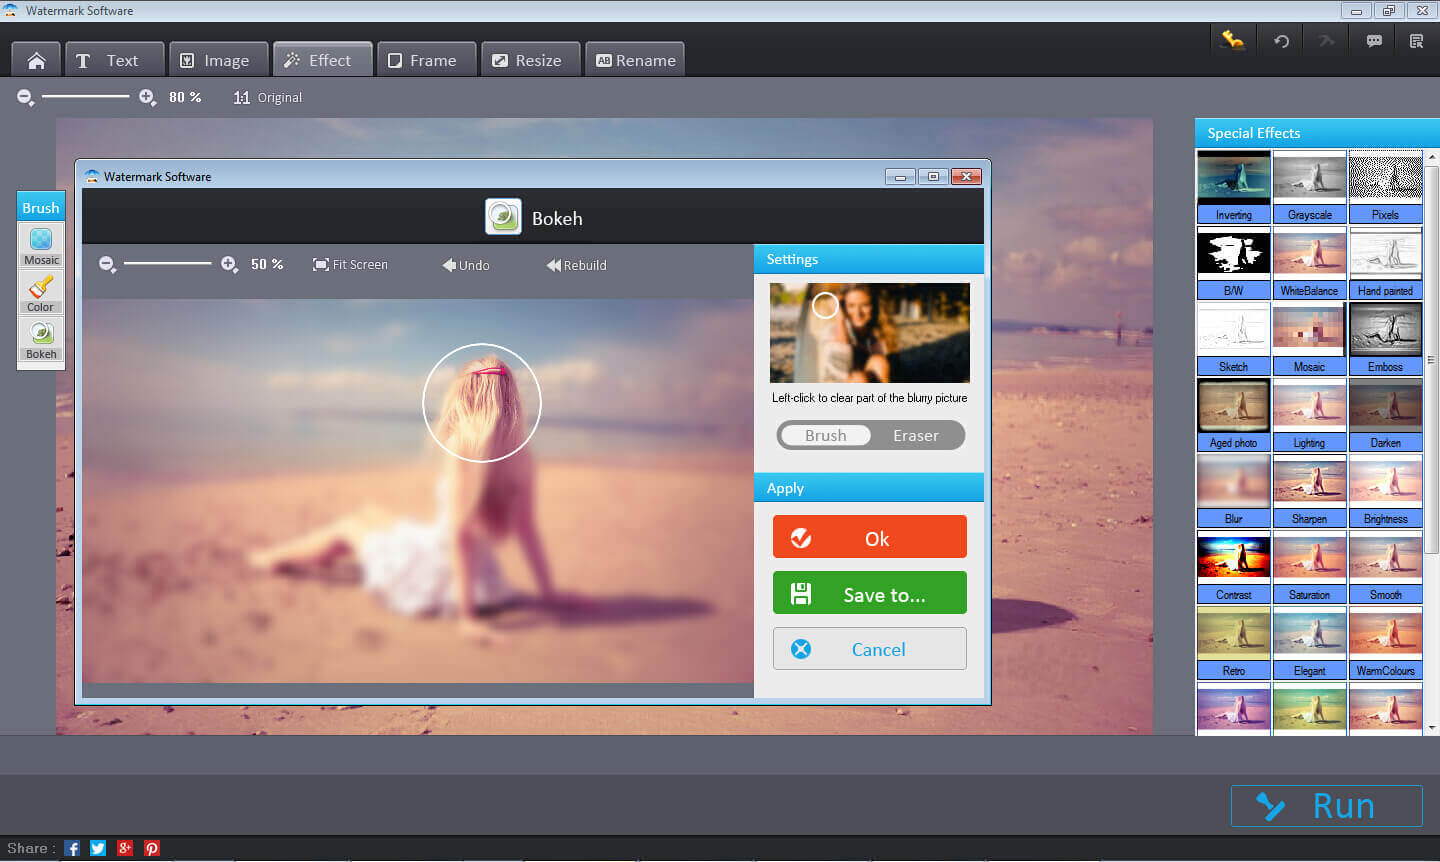Open the Frame tab
Viewport: 1440px width, 862px height.
pyautogui.click(x=422, y=60)
